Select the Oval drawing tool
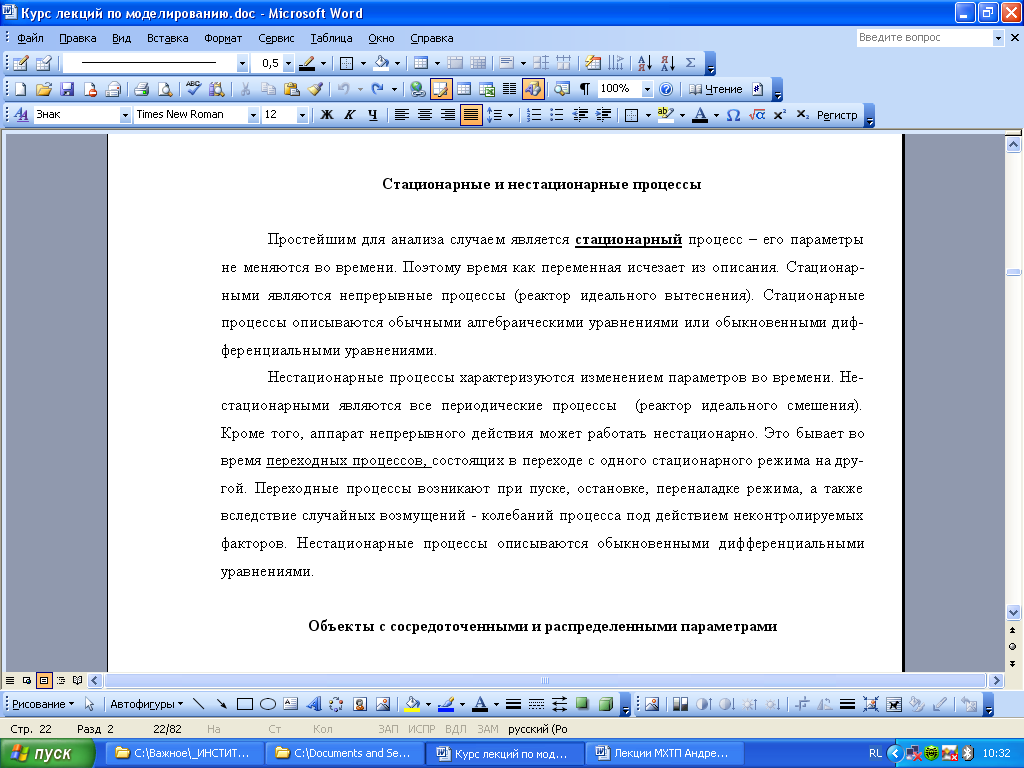Image resolution: width=1024 pixels, height=768 pixels. click(x=268, y=704)
